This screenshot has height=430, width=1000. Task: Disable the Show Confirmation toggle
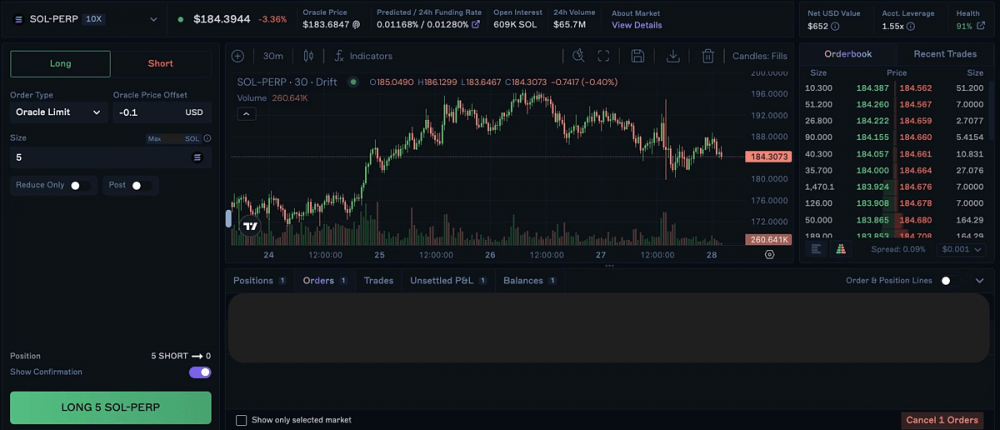point(200,372)
